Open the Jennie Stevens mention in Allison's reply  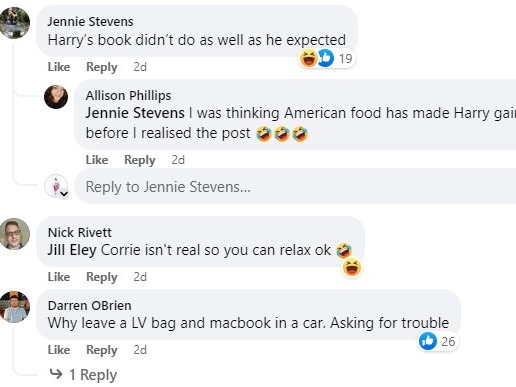(x=135, y=113)
